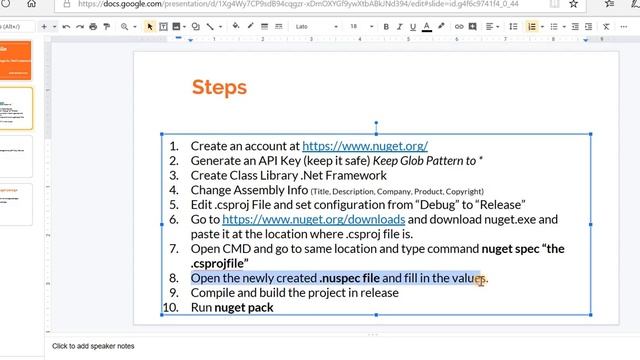Viewport: 640px width, 360px height.
Task: Open the insert image dropdown arrow
Action: (184, 27)
